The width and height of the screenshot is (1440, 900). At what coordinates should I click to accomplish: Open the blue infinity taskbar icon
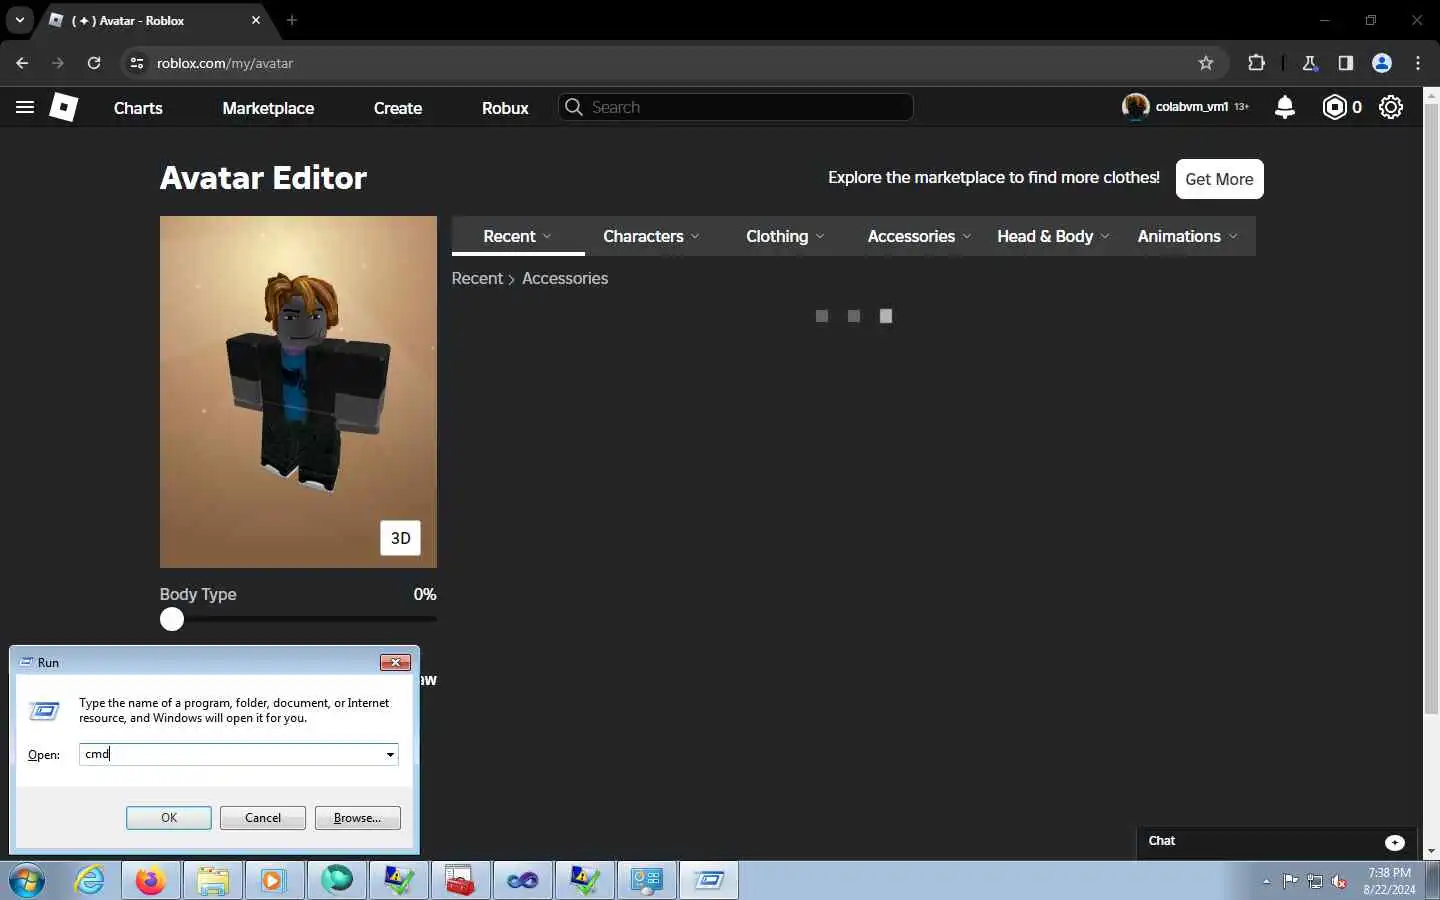click(522, 881)
